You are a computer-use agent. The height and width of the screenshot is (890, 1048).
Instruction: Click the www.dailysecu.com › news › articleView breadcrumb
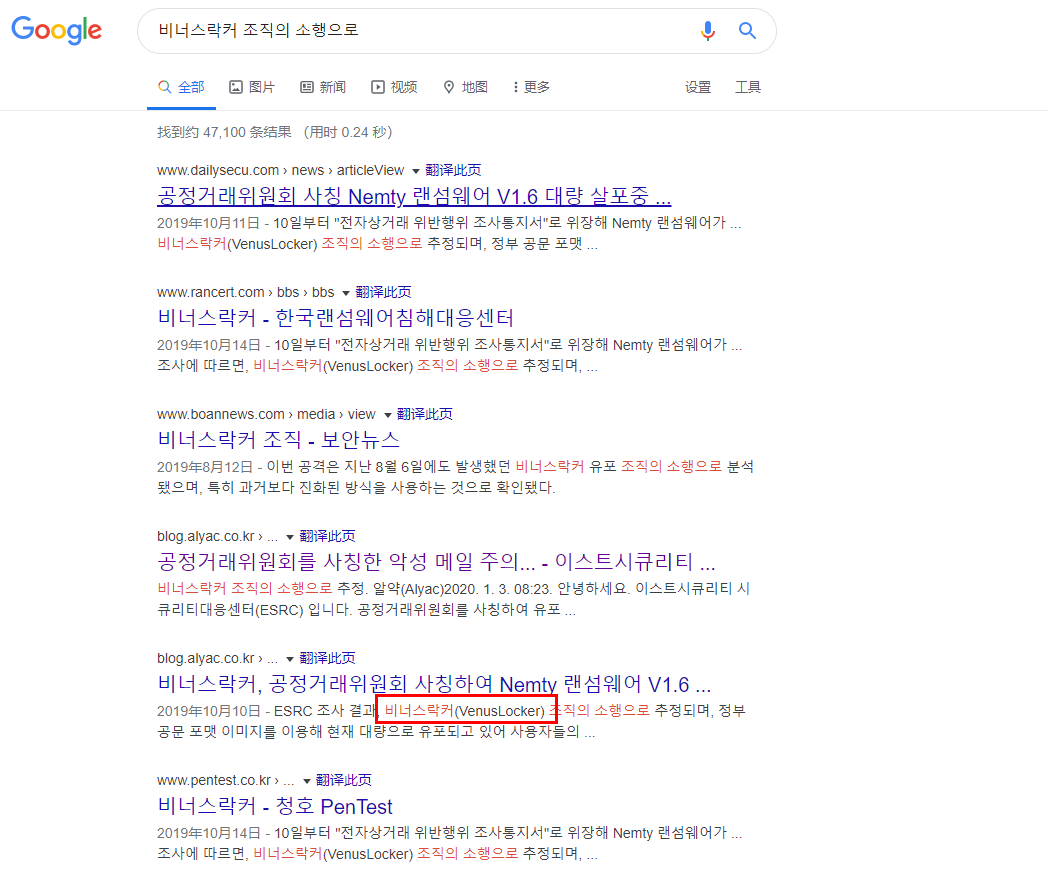coord(281,170)
